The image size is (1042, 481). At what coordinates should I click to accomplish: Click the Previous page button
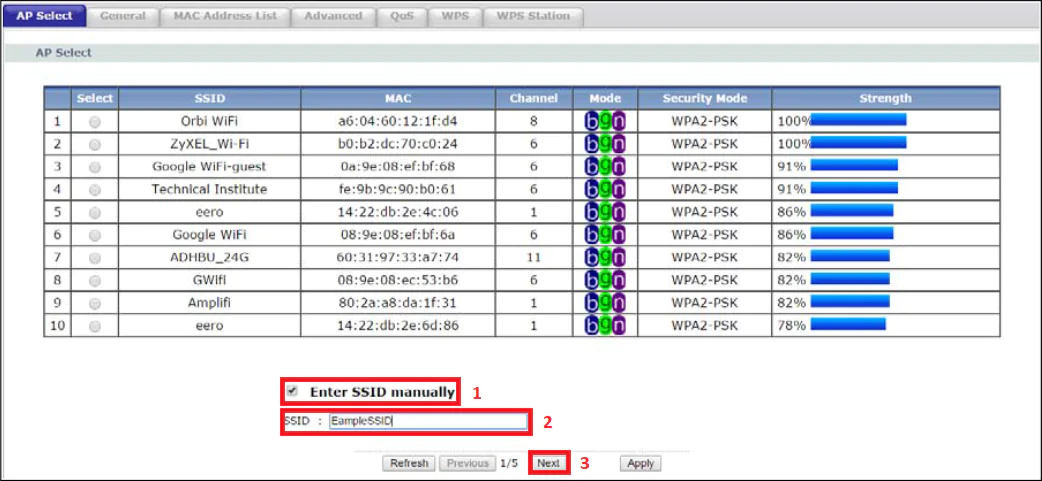(x=467, y=463)
